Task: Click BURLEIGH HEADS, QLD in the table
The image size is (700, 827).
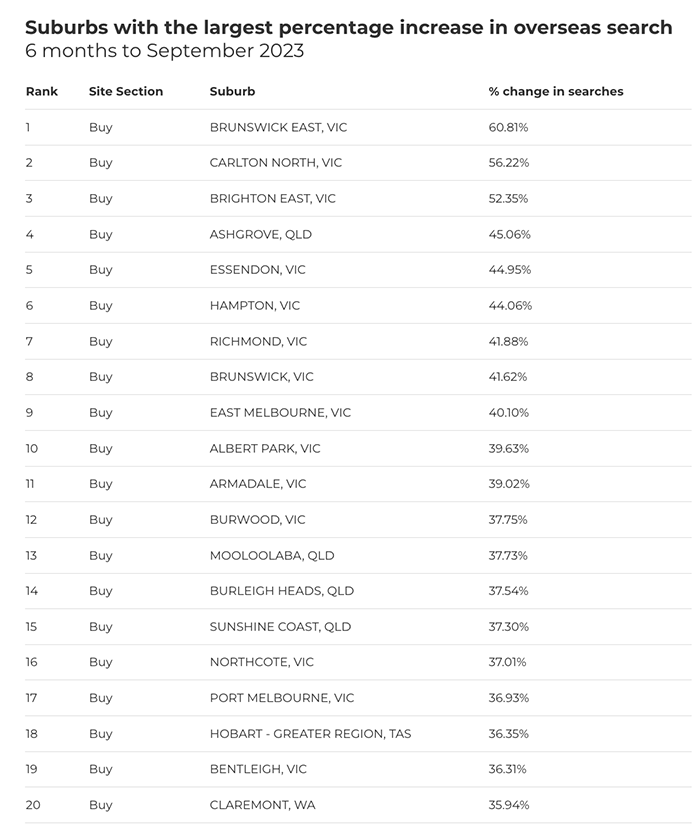Action: [x=282, y=591]
